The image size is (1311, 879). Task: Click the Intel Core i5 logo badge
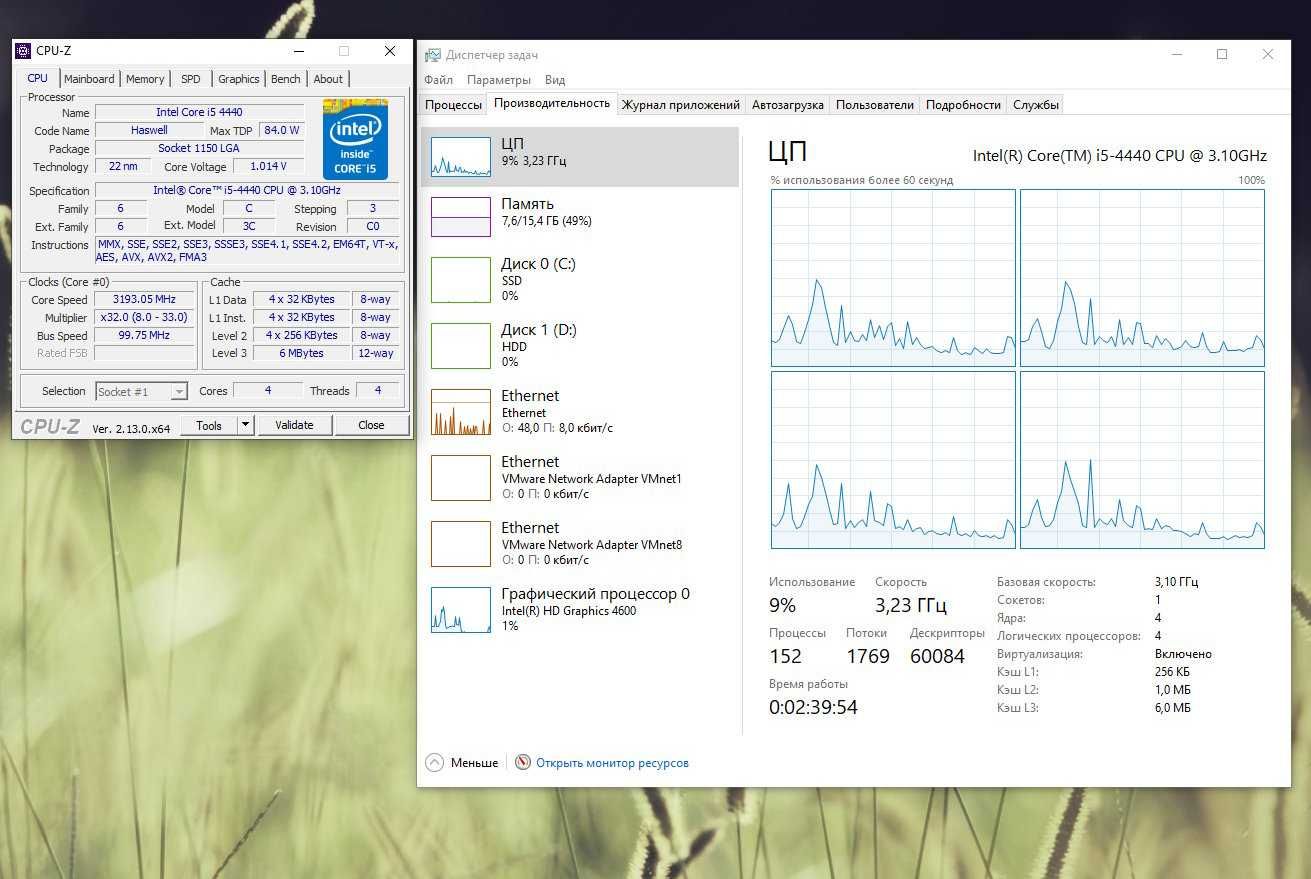[355, 139]
